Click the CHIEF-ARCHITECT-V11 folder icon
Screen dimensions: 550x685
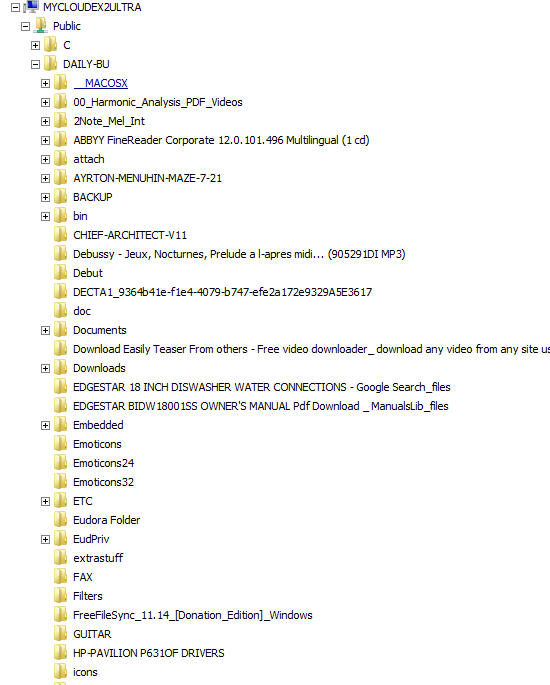click(x=60, y=235)
